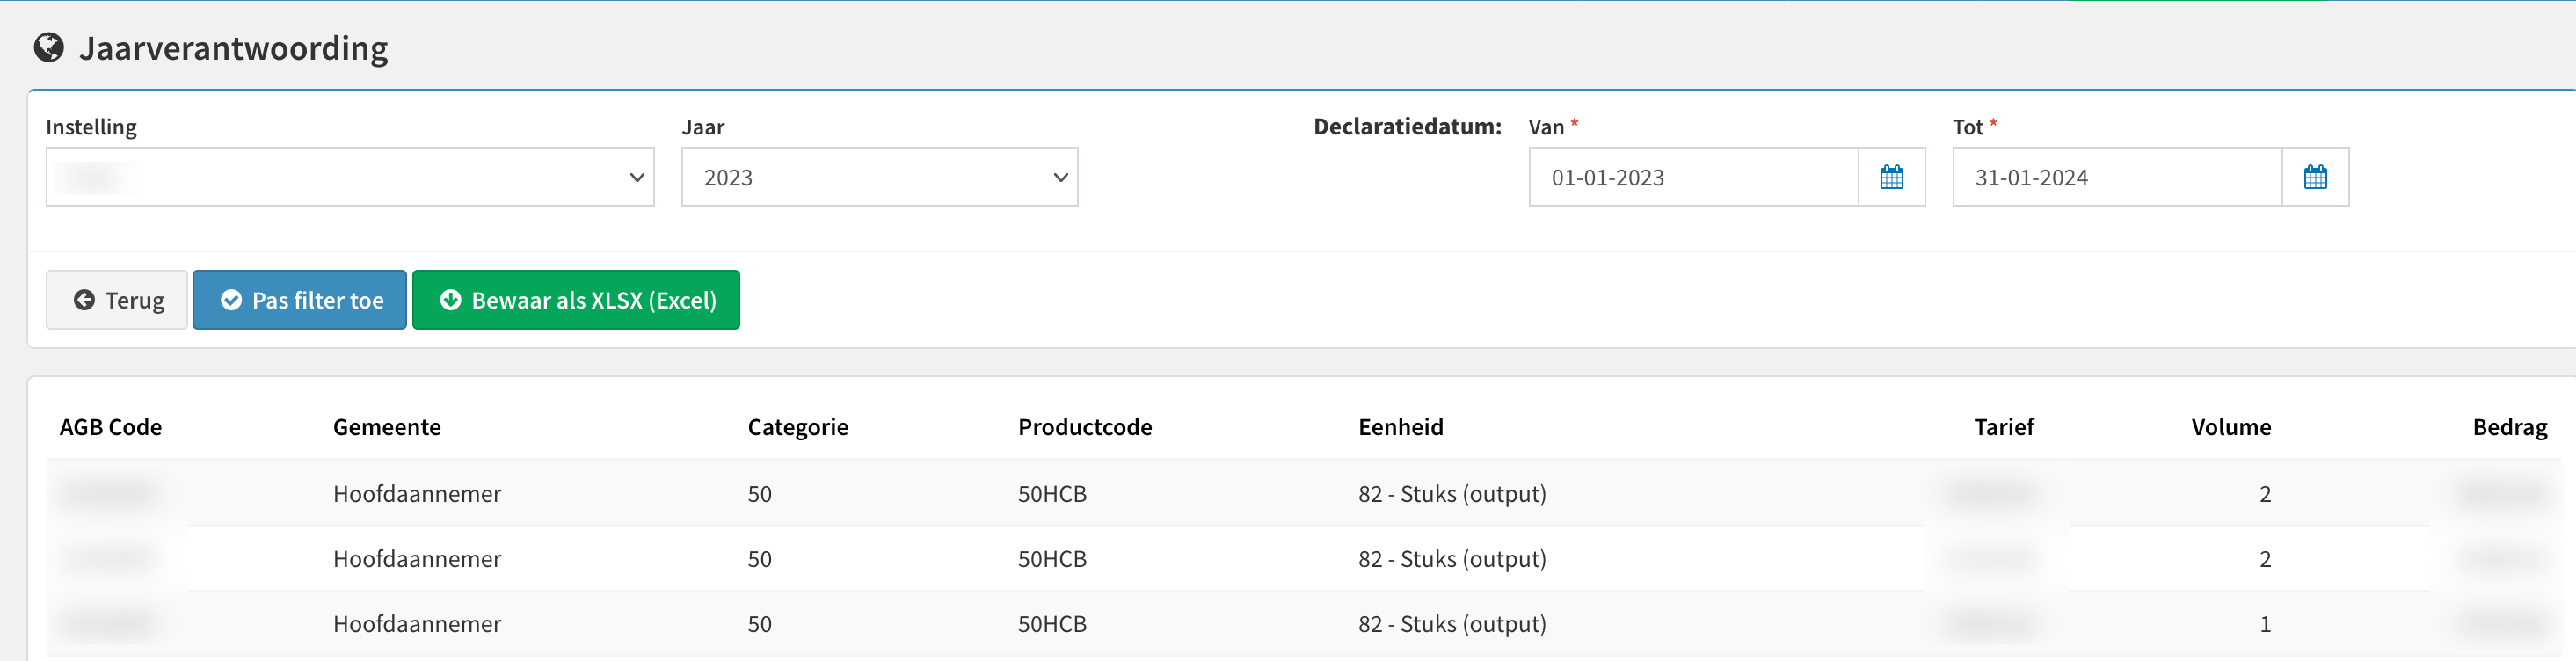
Task: Export with Bewaar als XLSX (Excel)
Action: coord(576,300)
